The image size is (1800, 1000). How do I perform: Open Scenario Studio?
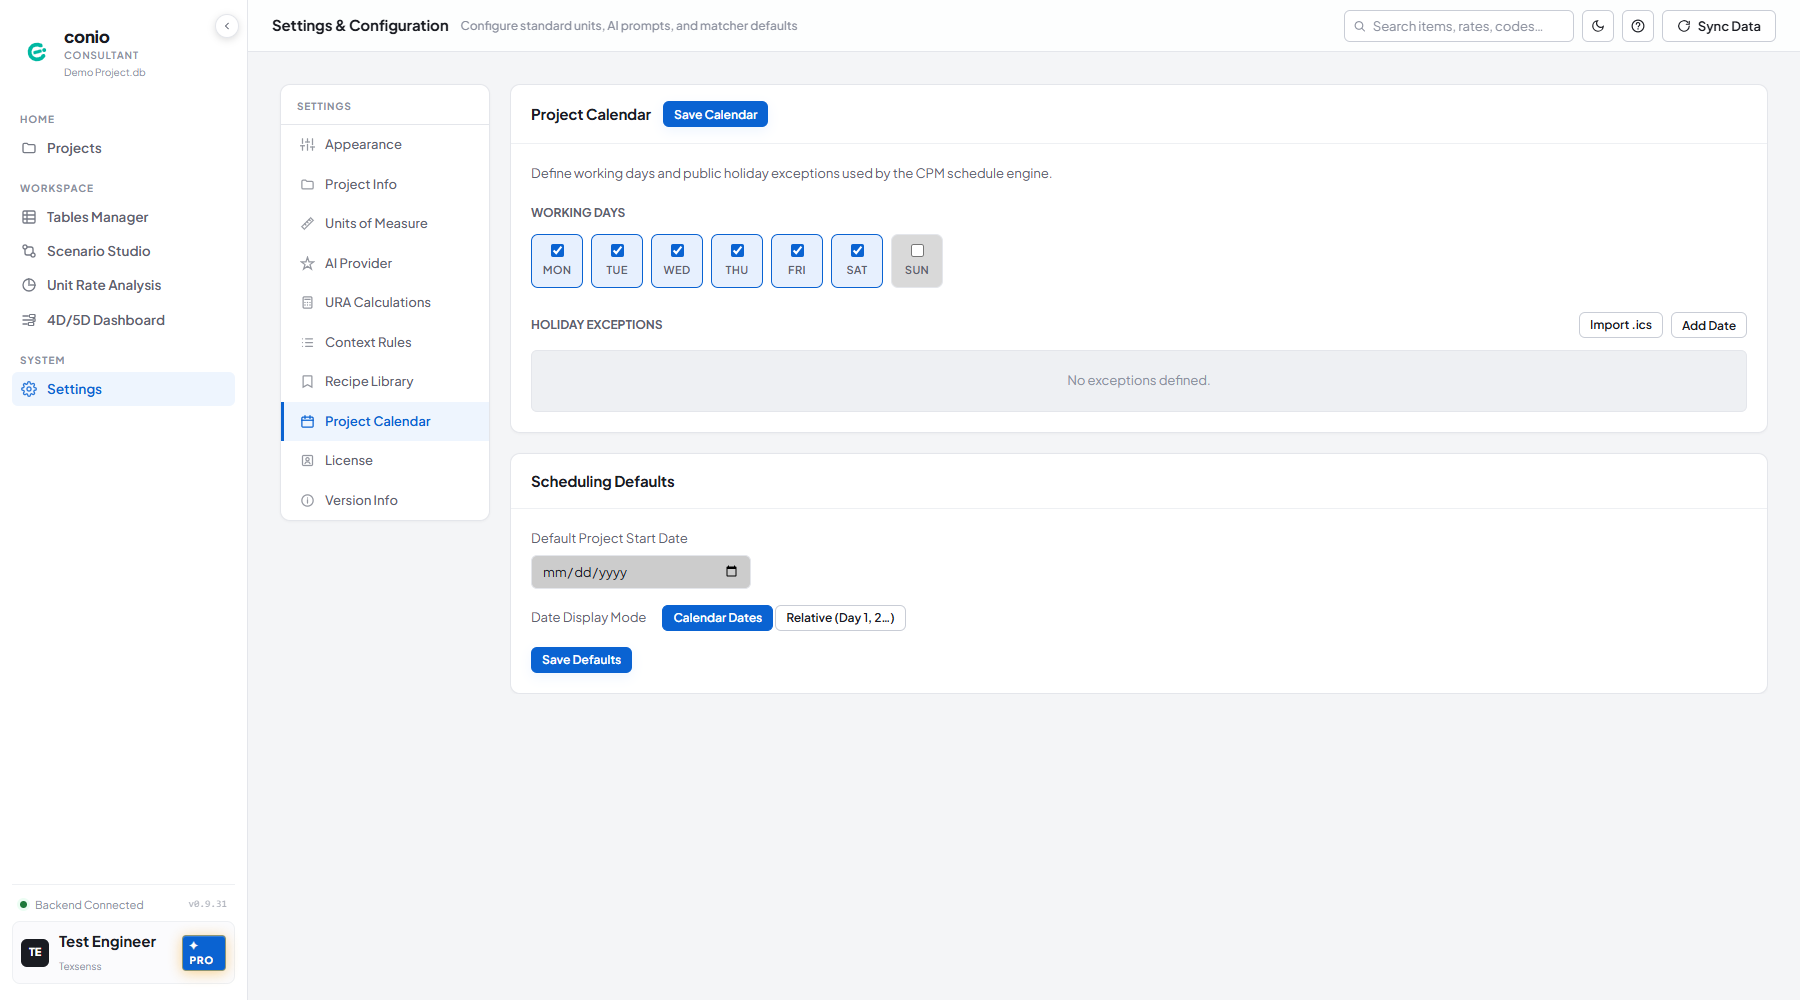pyautogui.click(x=123, y=251)
